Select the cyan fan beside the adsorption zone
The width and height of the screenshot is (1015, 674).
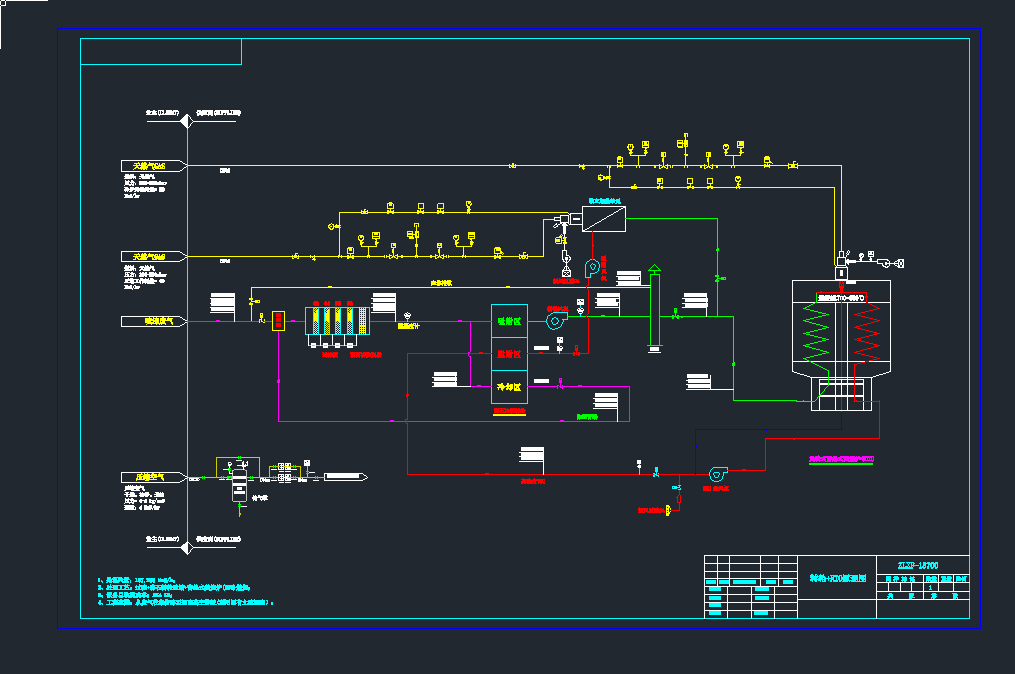point(555,319)
